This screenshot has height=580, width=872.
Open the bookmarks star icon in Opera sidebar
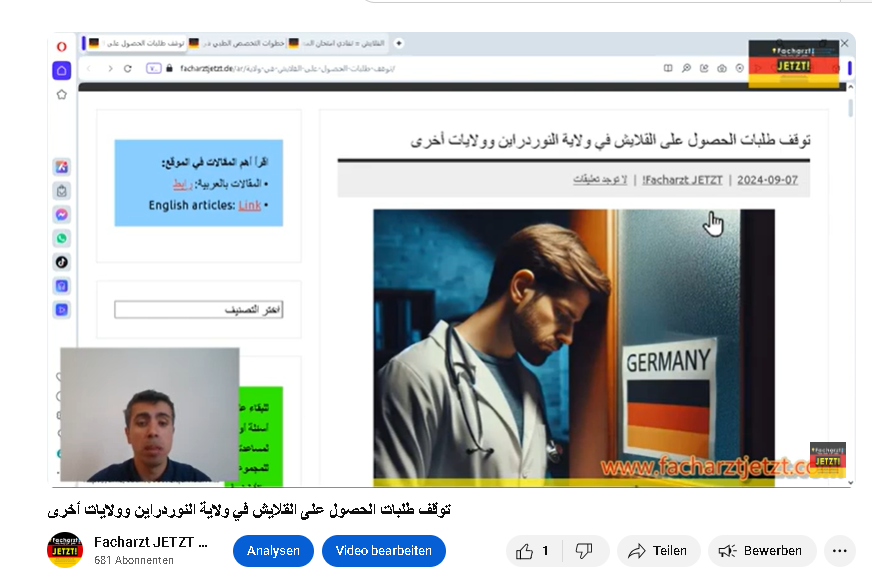pos(62,95)
